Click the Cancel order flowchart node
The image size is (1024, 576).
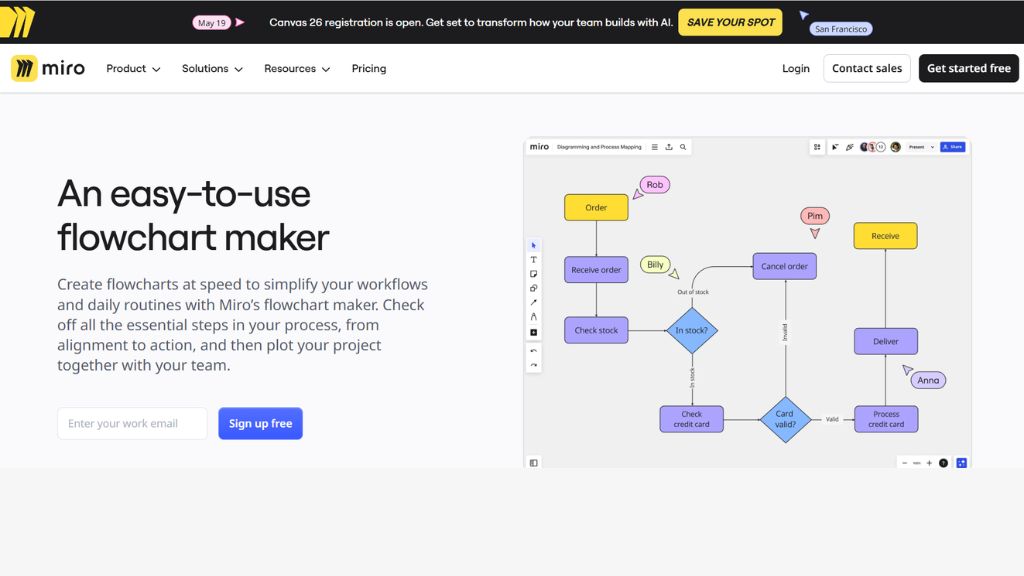tap(784, 266)
